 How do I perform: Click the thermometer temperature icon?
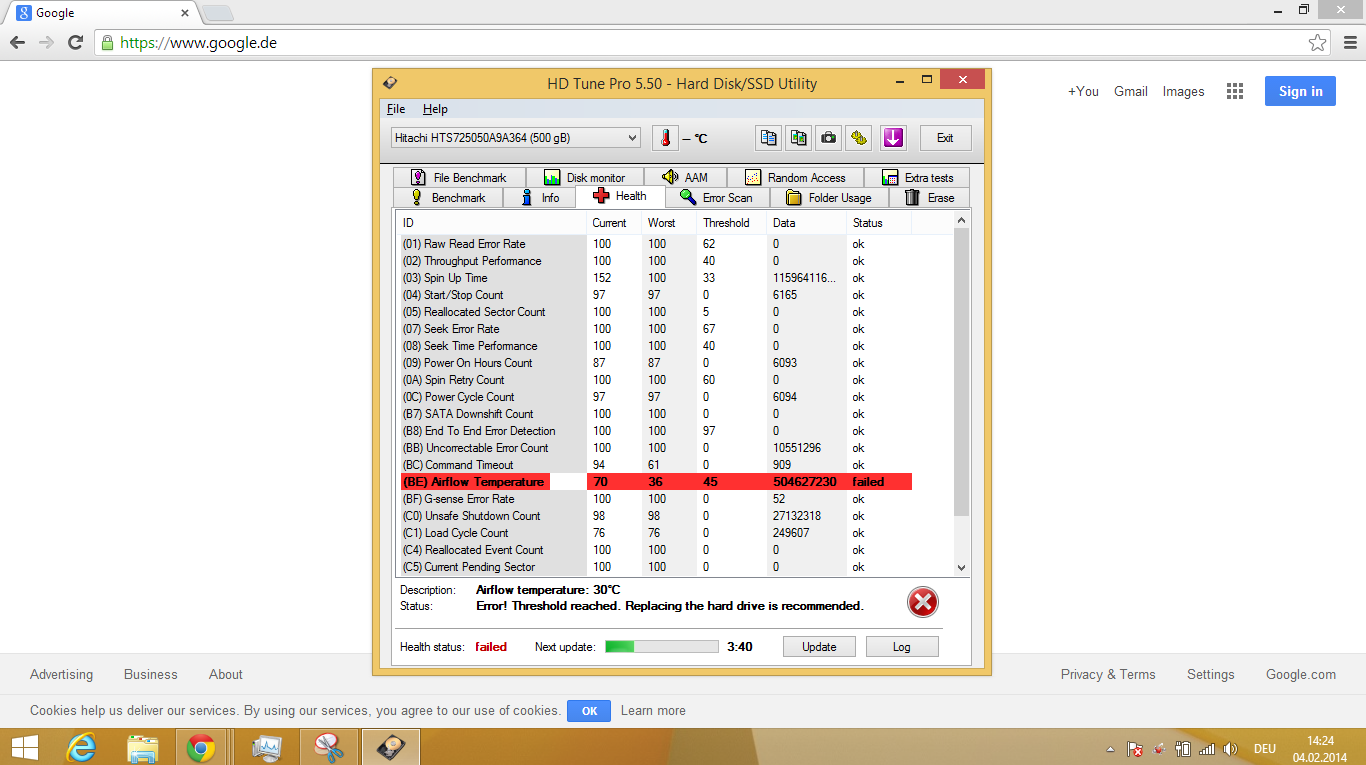coord(665,138)
